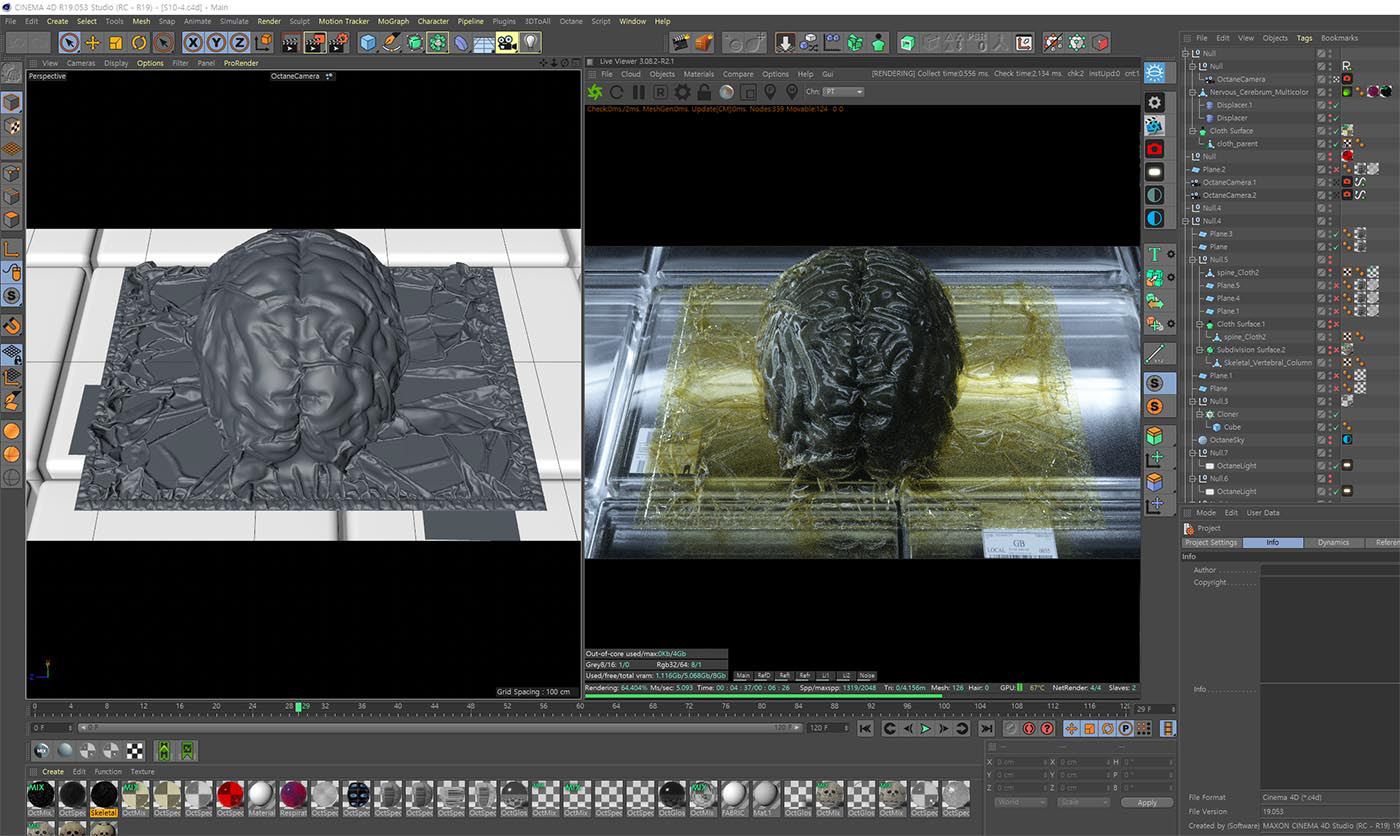Click Play Forwards in timeline
Screen dimensions: 1400x836
coord(925,729)
